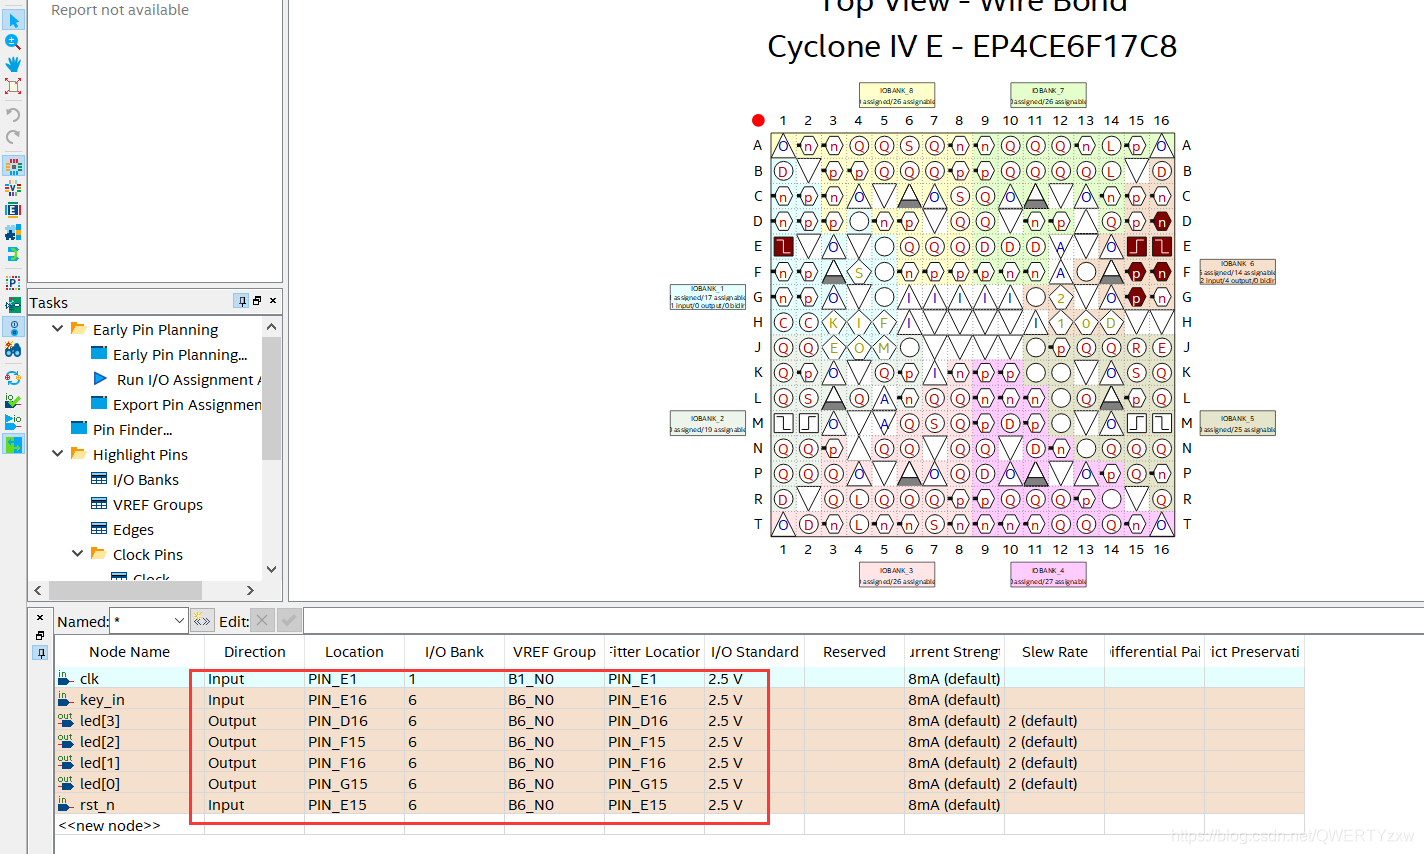Click the node finder button beside Named
Screen dimensions: 1424x854
pos(202,621)
